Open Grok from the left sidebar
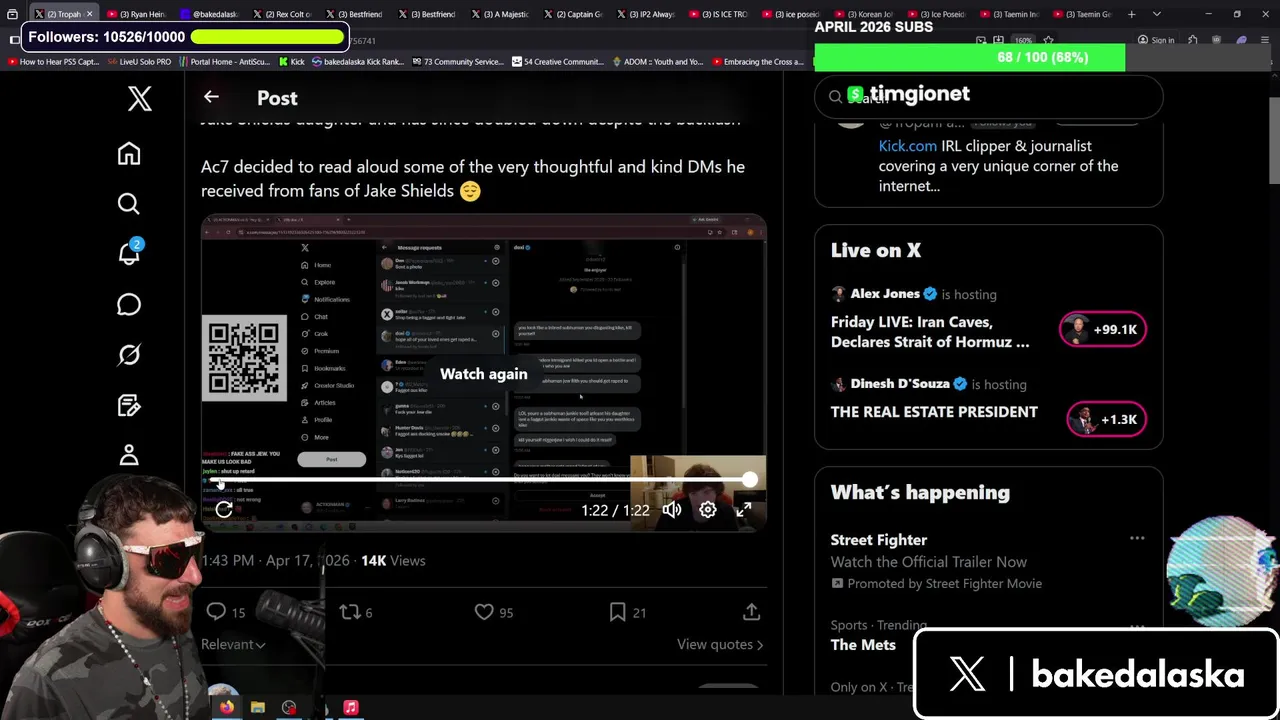The width and height of the screenshot is (1280, 720). tap(129, 355)
